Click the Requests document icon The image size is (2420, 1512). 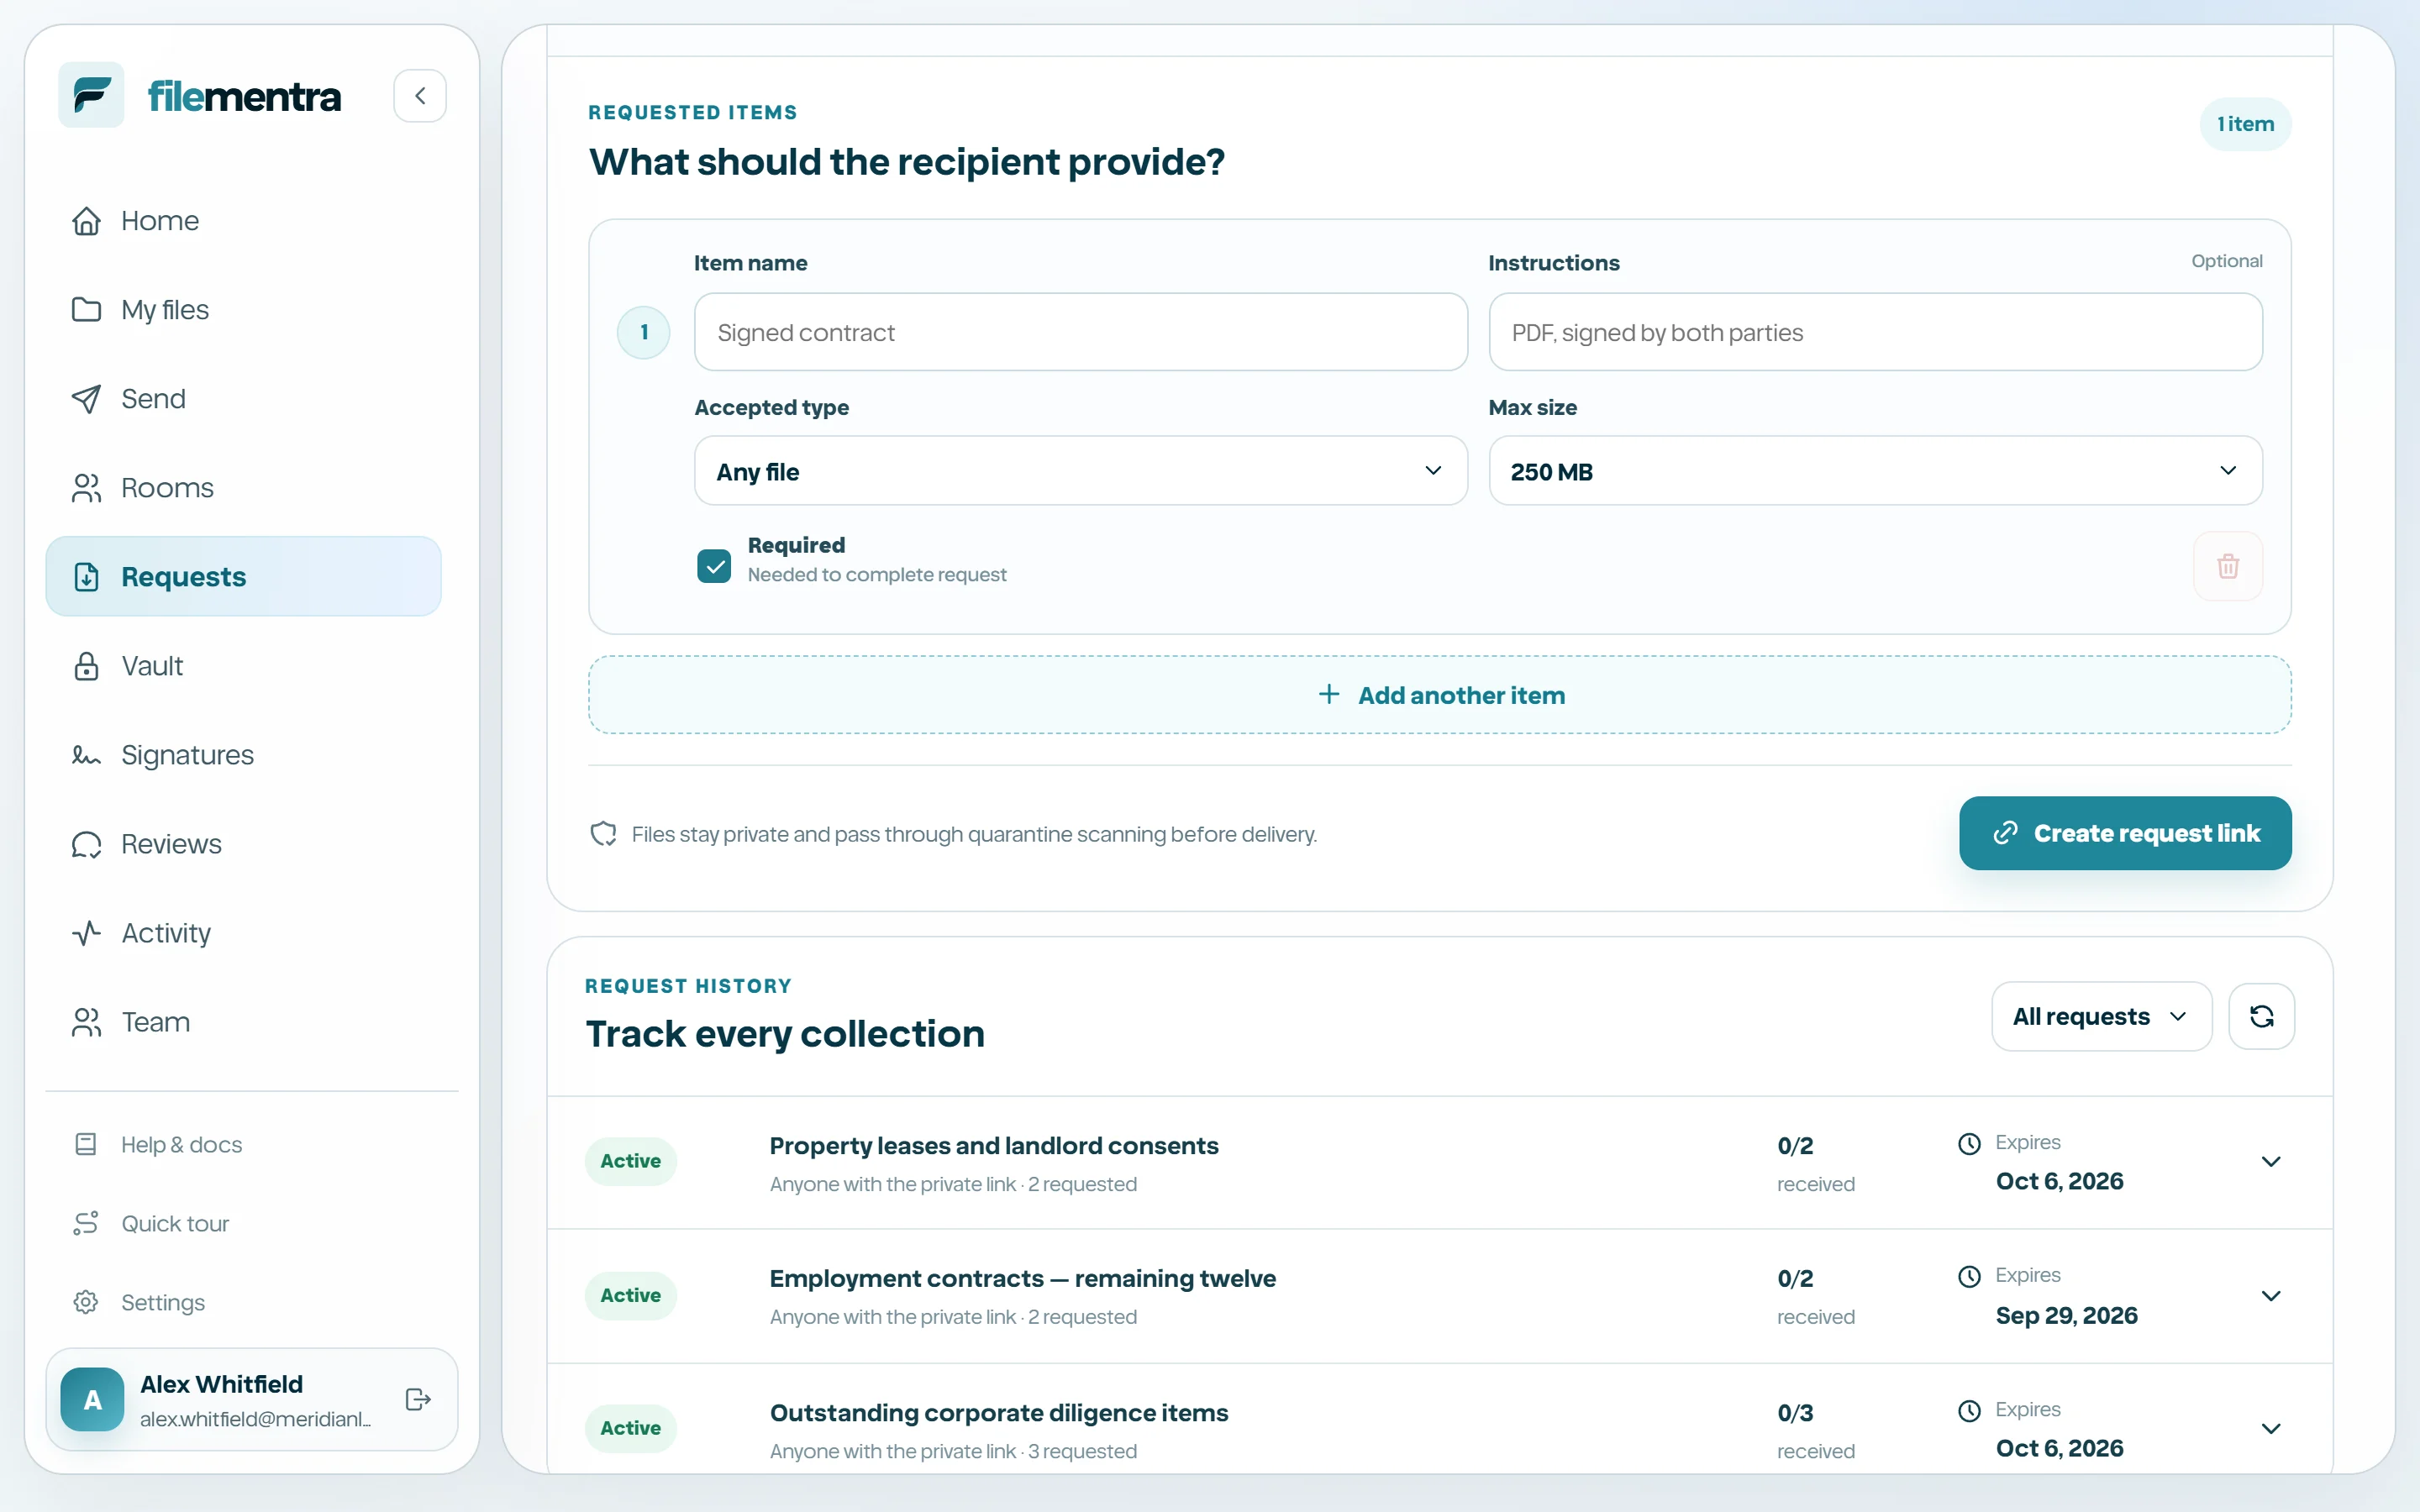pyautogui.click(x=87, y=577)
